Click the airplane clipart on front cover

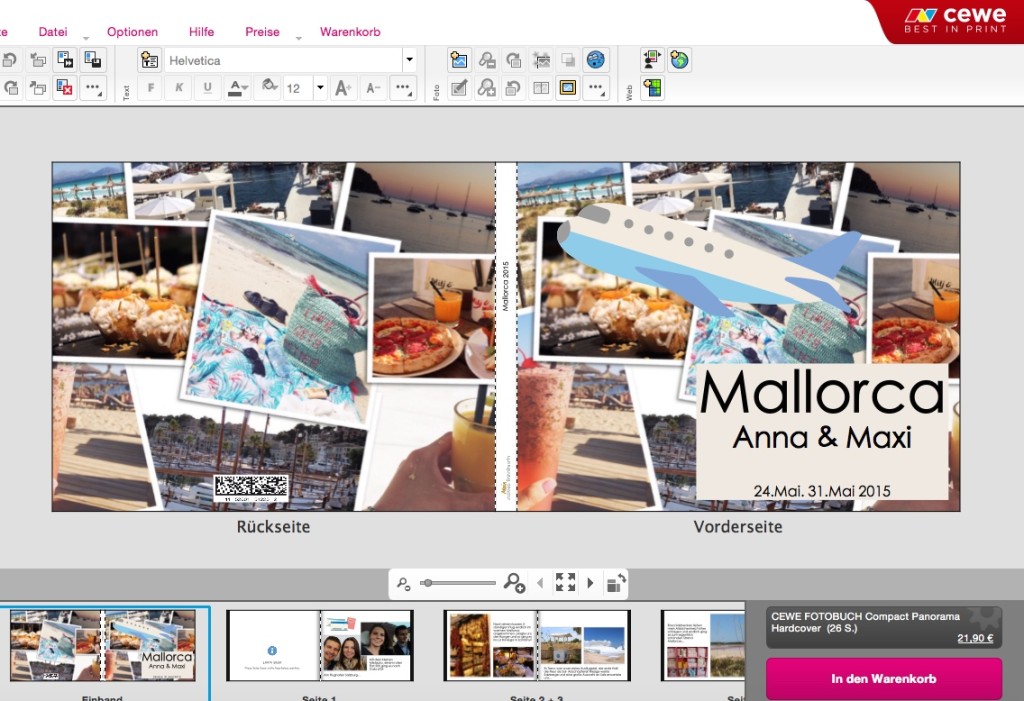pos(709,259)
